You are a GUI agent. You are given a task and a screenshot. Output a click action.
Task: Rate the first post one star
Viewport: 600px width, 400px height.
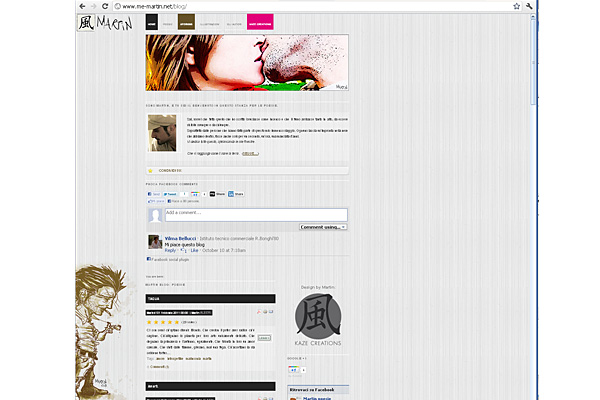[x=149, y=322]
